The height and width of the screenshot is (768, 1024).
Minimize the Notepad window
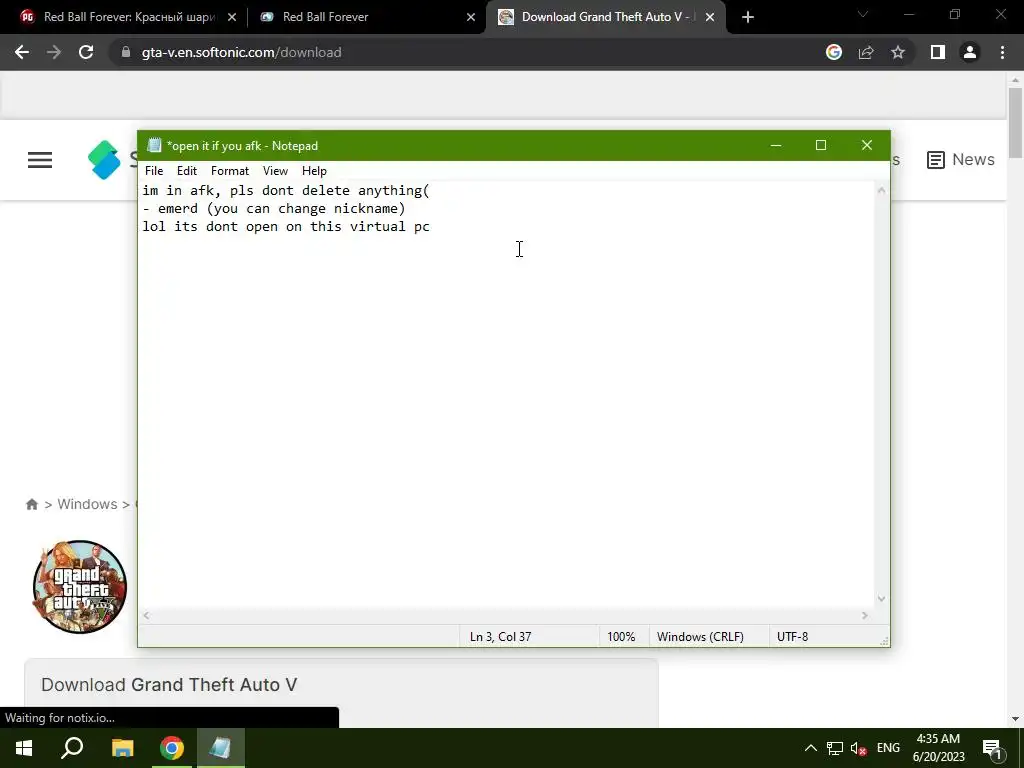(x=776, y=145)
